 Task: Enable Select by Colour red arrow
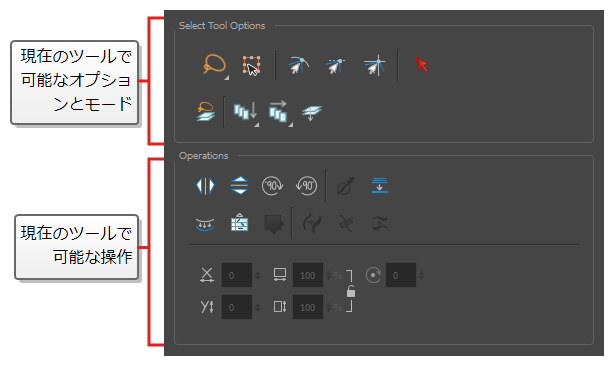(421, 65)
